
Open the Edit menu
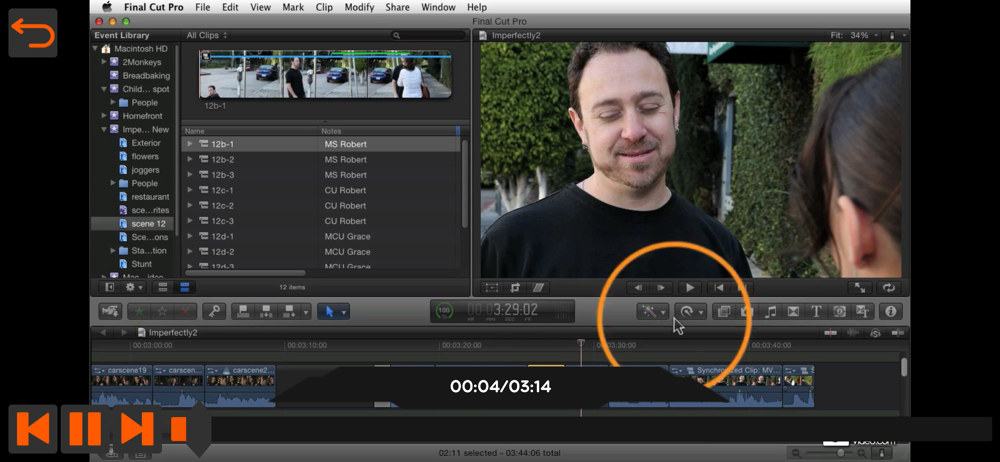(230, 7)
